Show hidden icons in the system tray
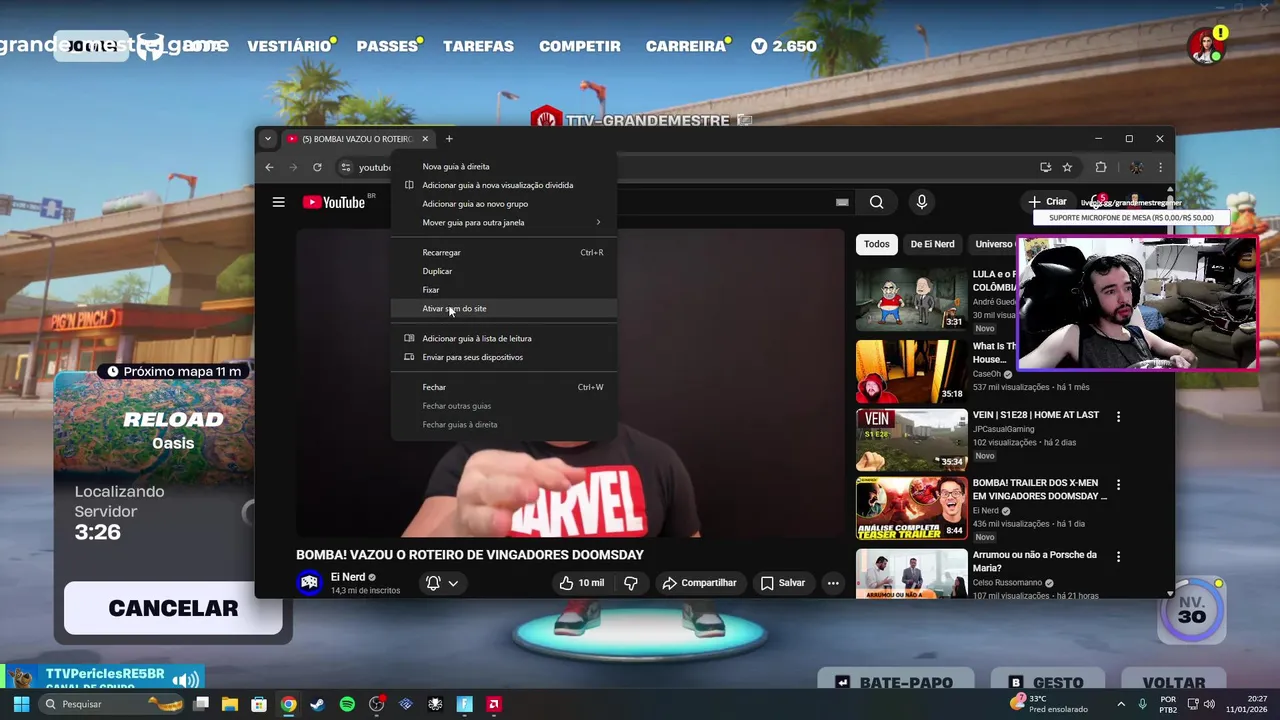Image resolution: width=1280 pixels, height=720 pixels. click(x=1121, y=704)
